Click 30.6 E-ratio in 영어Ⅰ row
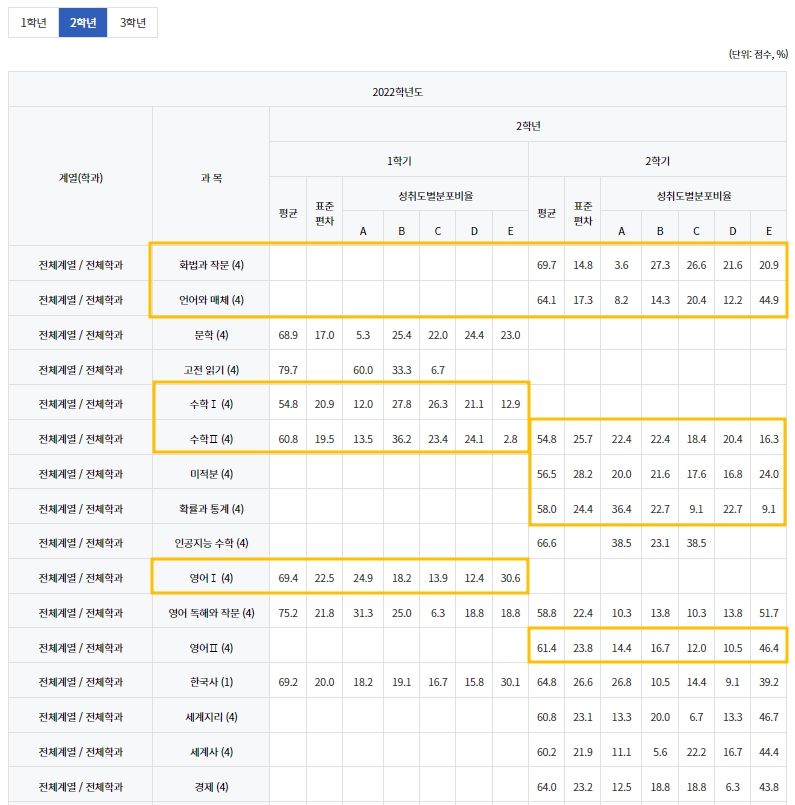 pos(510,578)
